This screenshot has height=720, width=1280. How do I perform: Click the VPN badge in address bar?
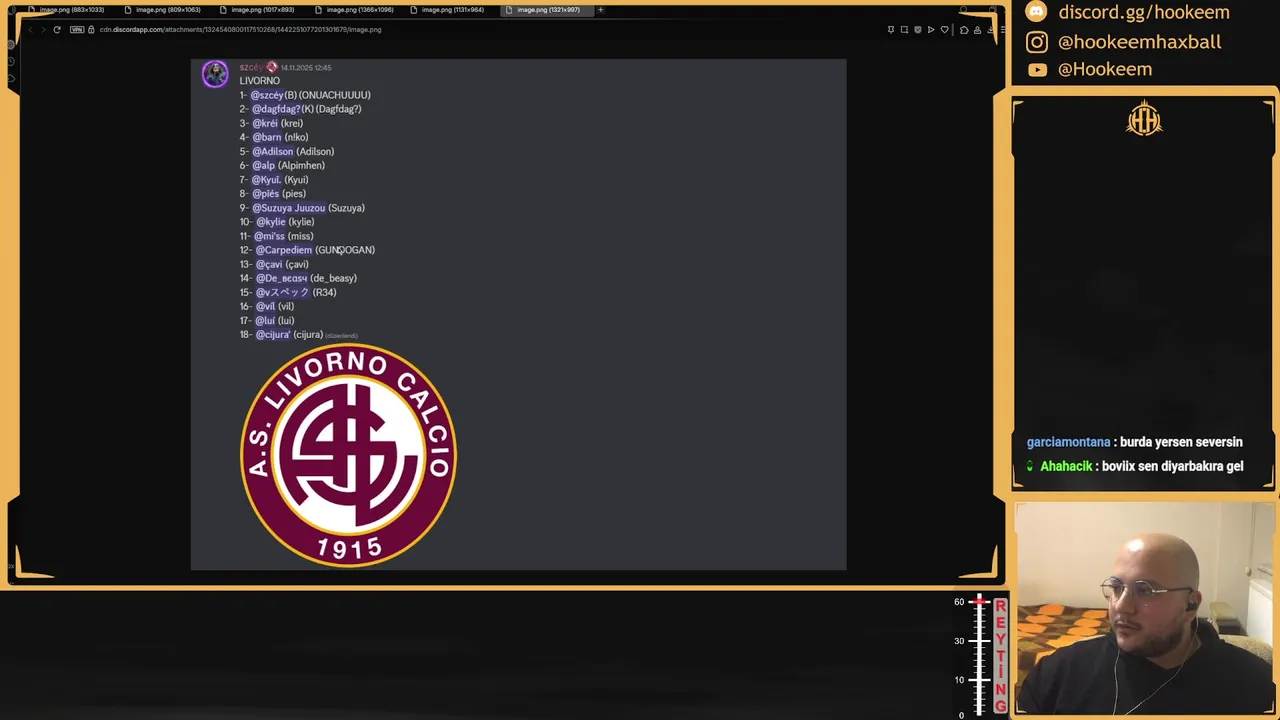click(77, 29)
